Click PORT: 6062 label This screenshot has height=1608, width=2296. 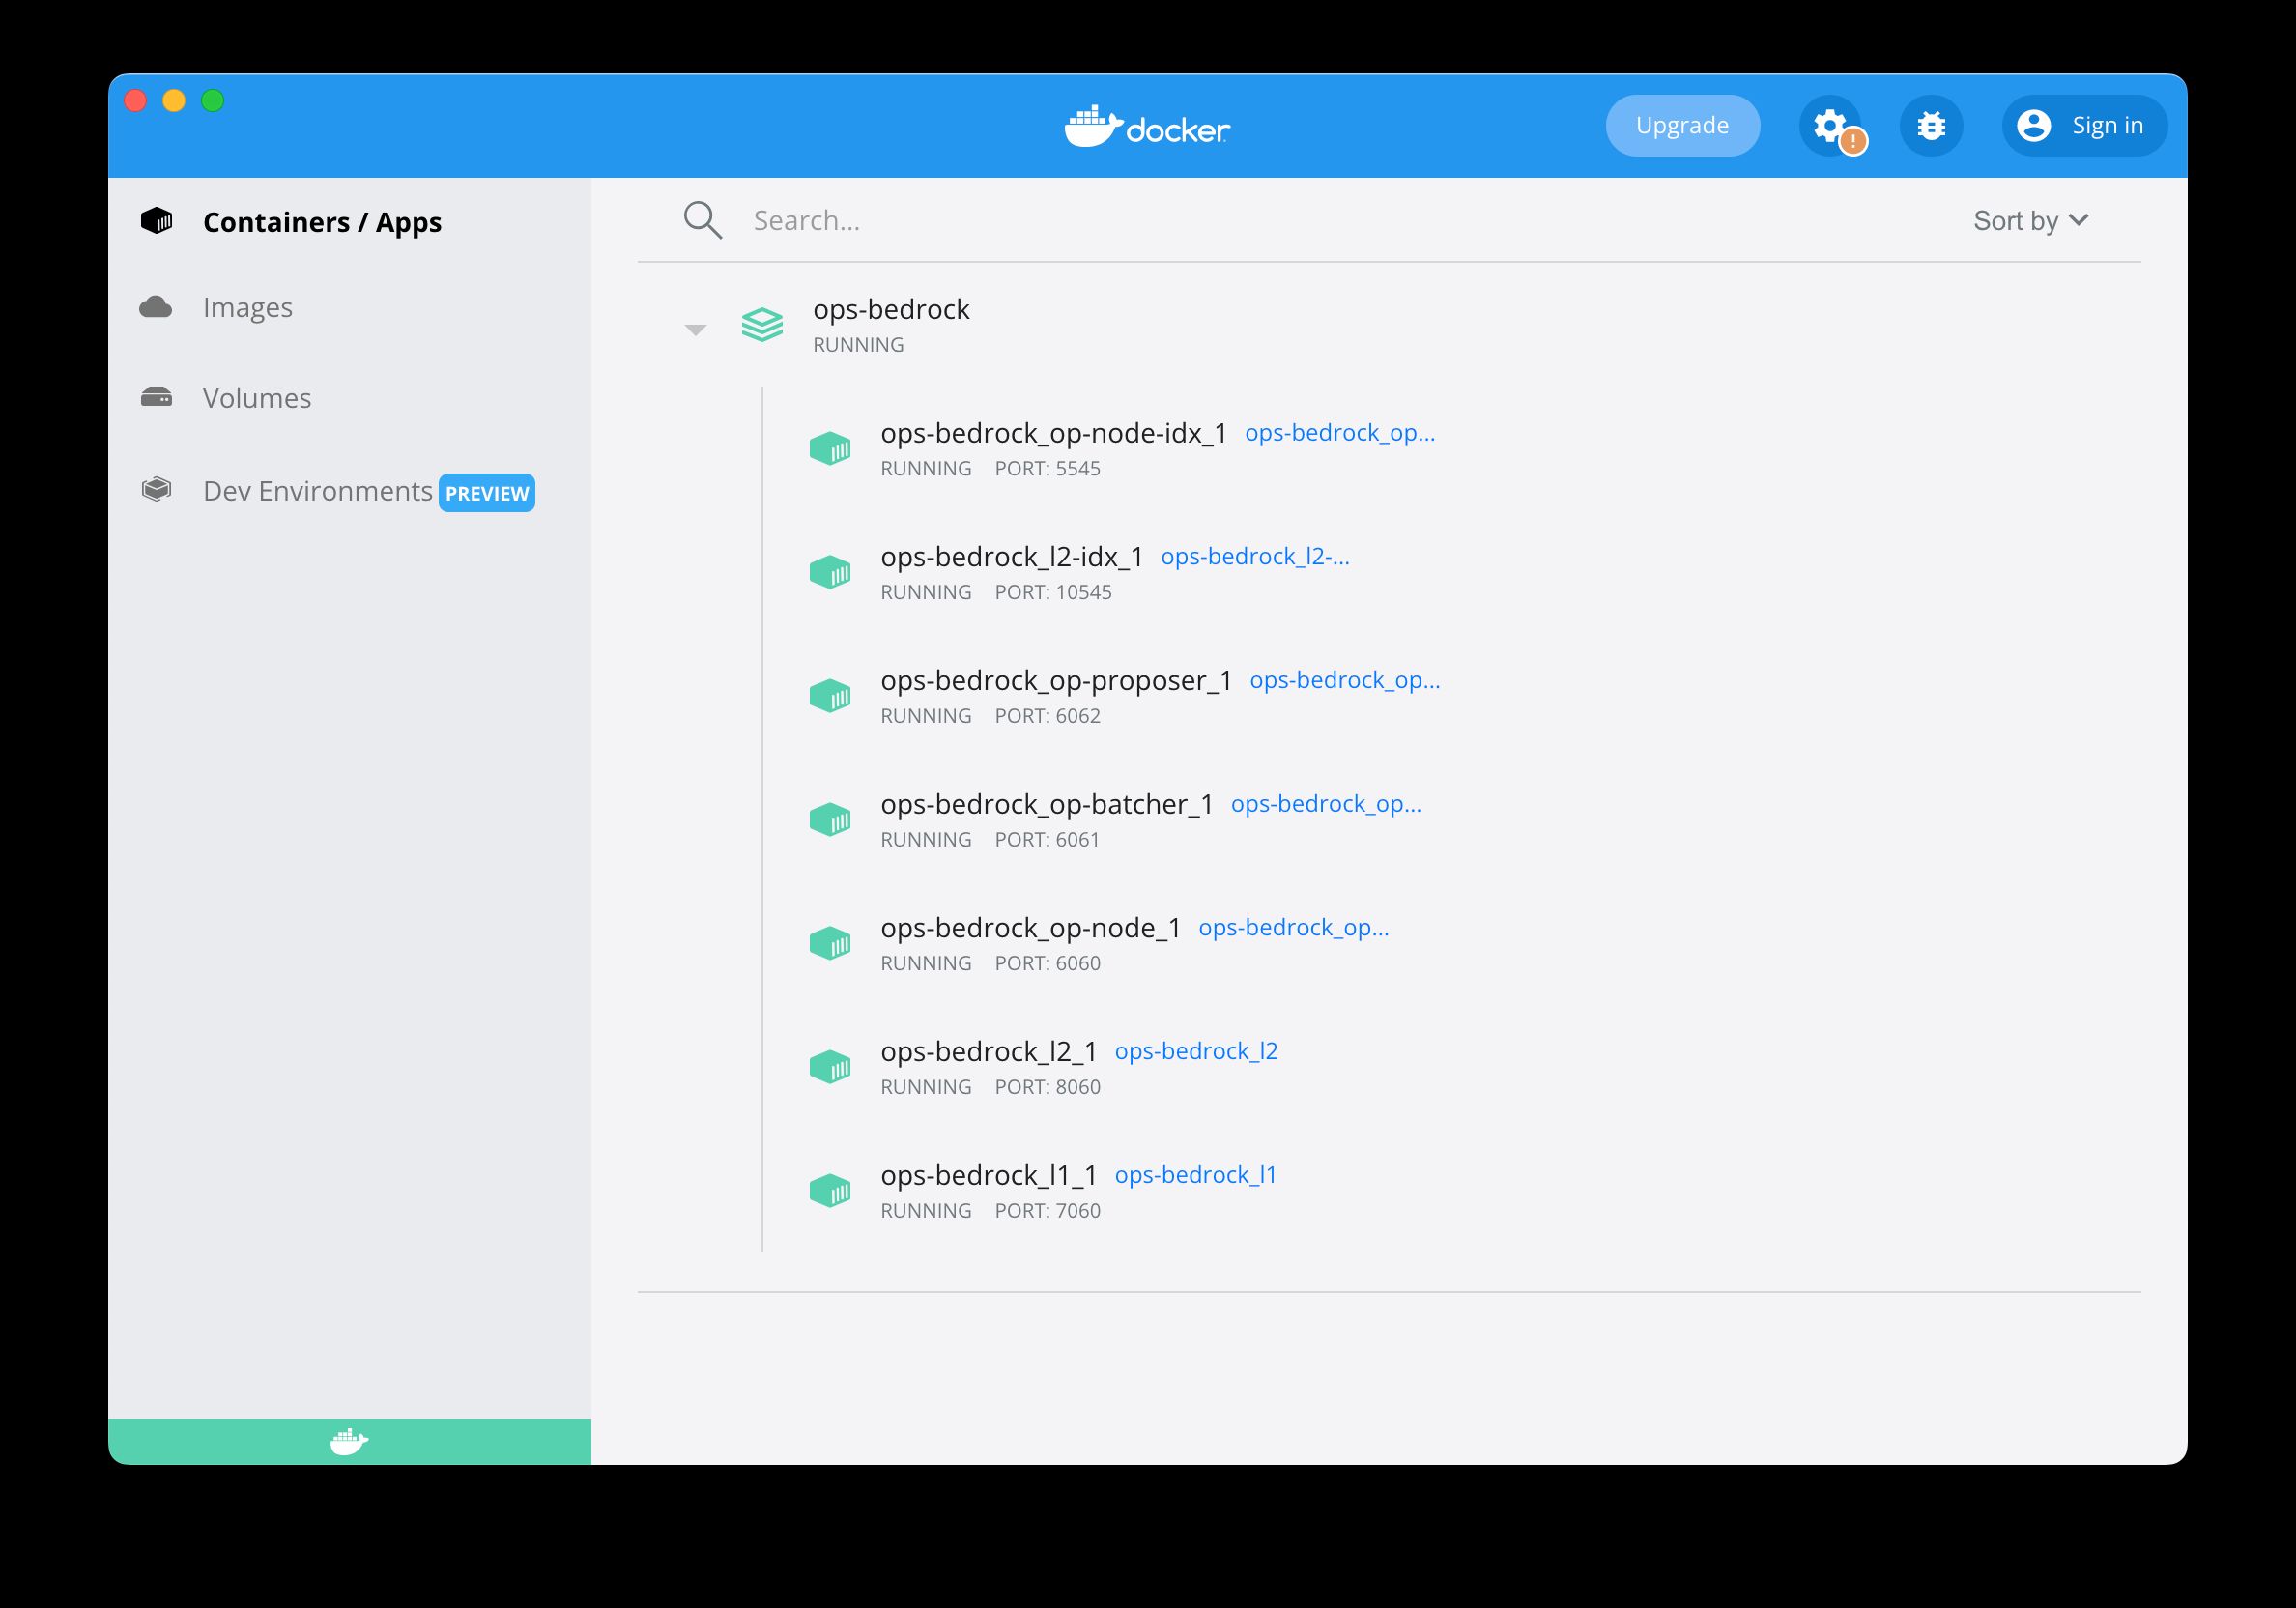pos(1047,717)
